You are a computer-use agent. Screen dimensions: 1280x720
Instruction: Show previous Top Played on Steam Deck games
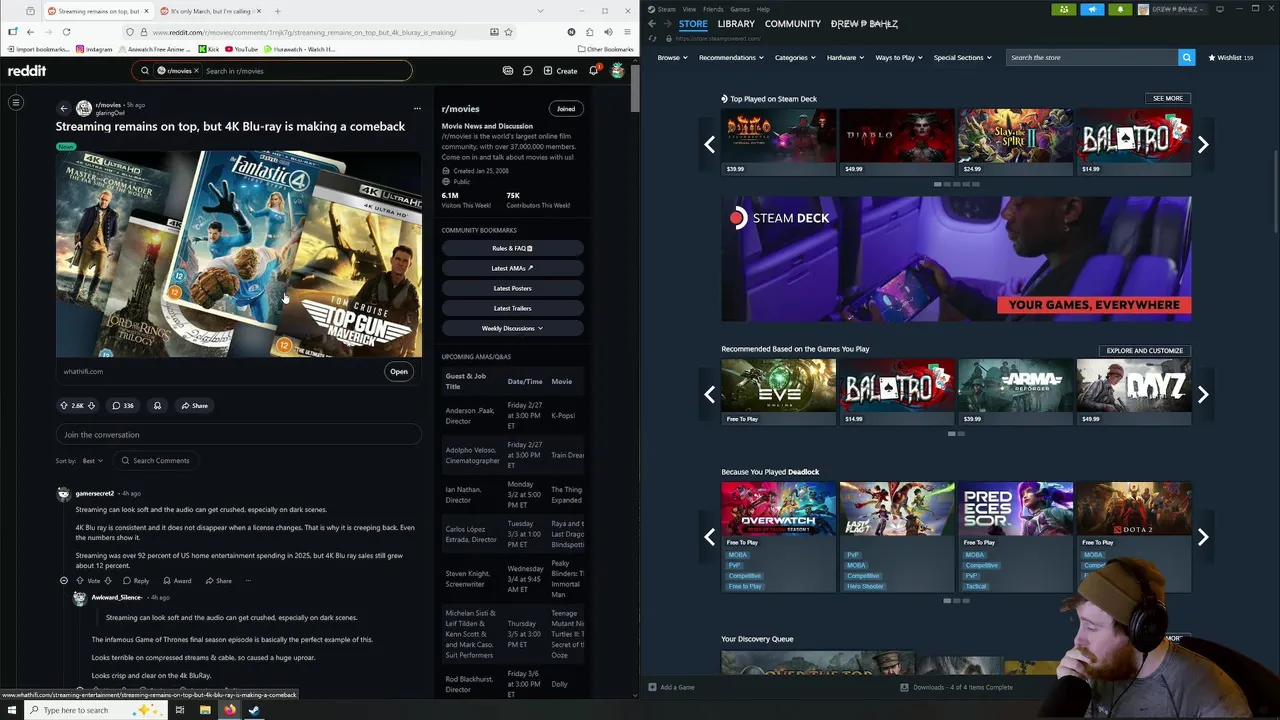709,144
